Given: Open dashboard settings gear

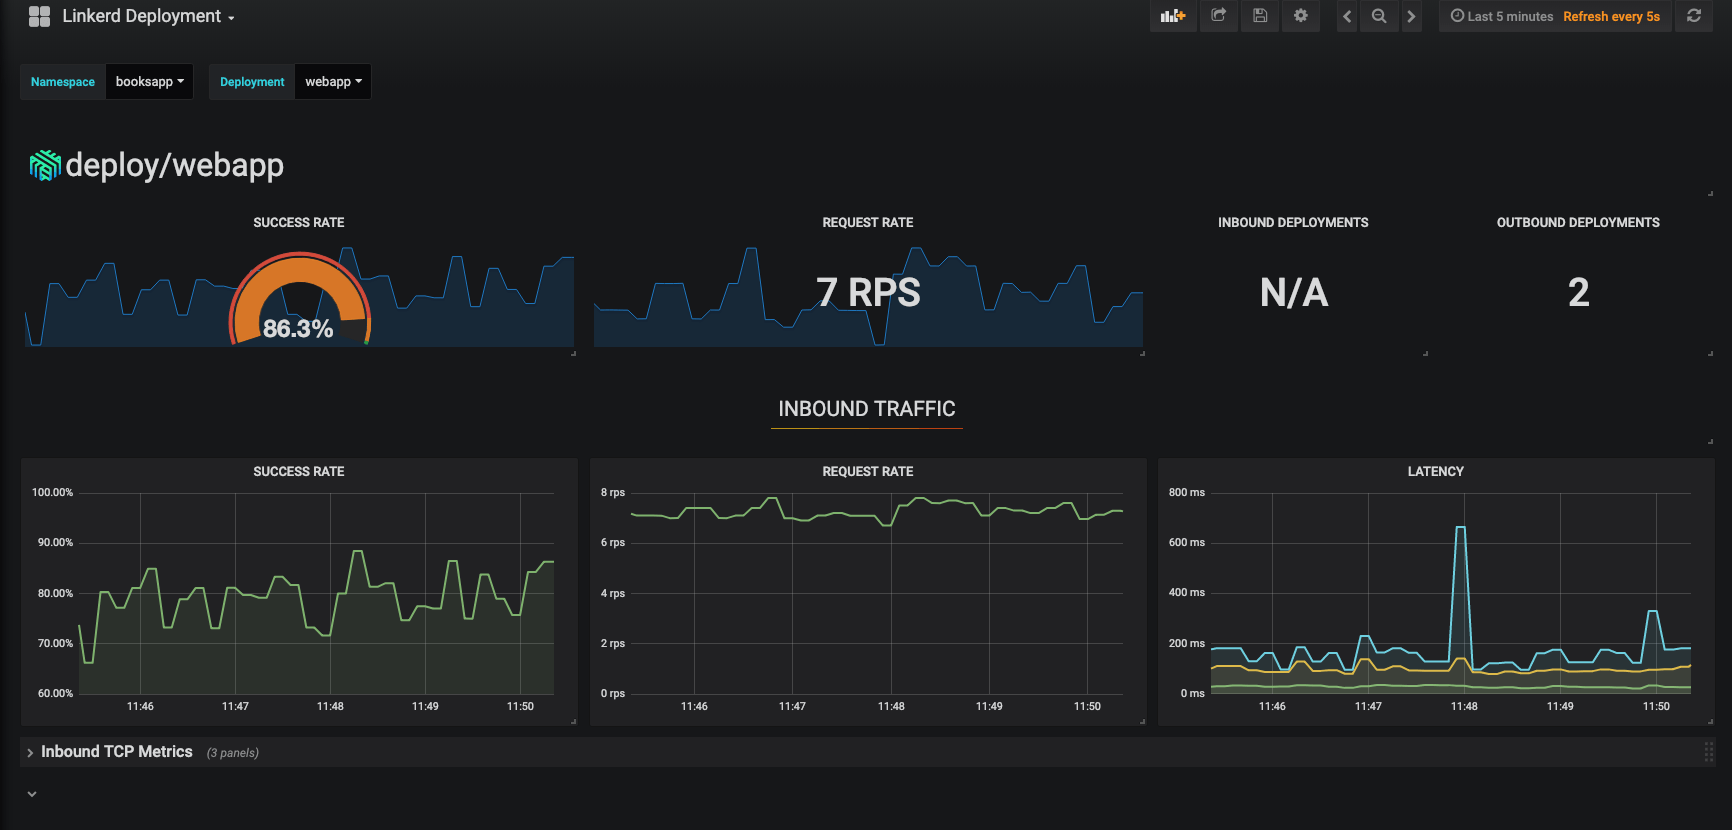Looking at the screenshot, I should tap(1301, 16).
